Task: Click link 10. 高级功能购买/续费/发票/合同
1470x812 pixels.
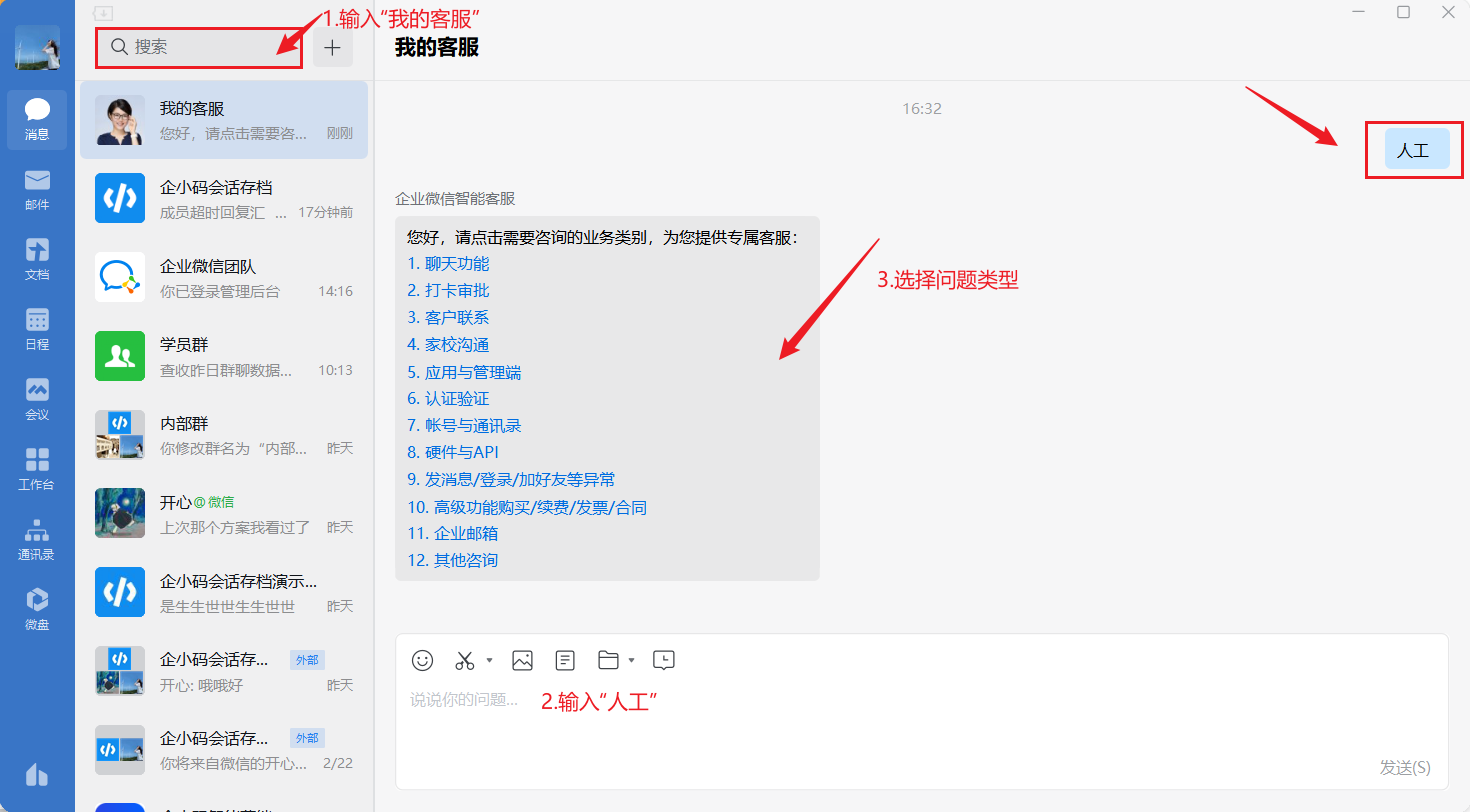Action: click(x=527, y=507)
